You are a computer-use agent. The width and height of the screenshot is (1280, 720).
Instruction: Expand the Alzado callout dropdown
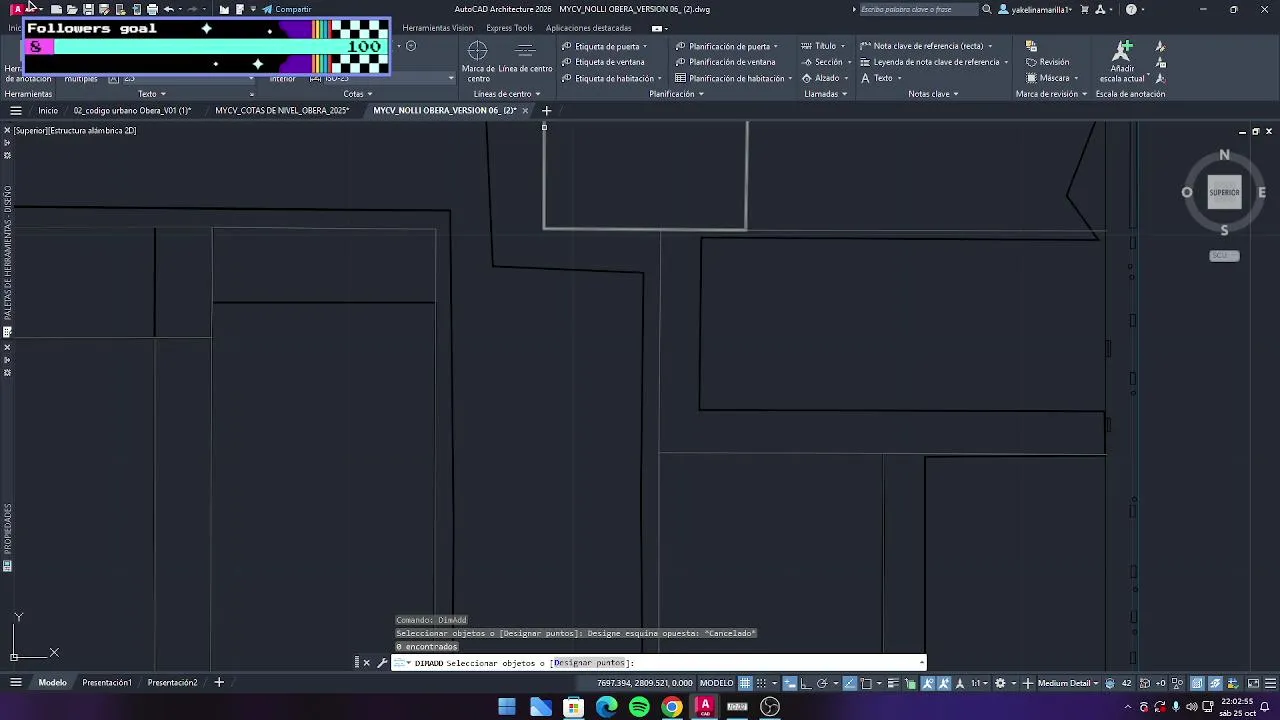tap(847, 78)
